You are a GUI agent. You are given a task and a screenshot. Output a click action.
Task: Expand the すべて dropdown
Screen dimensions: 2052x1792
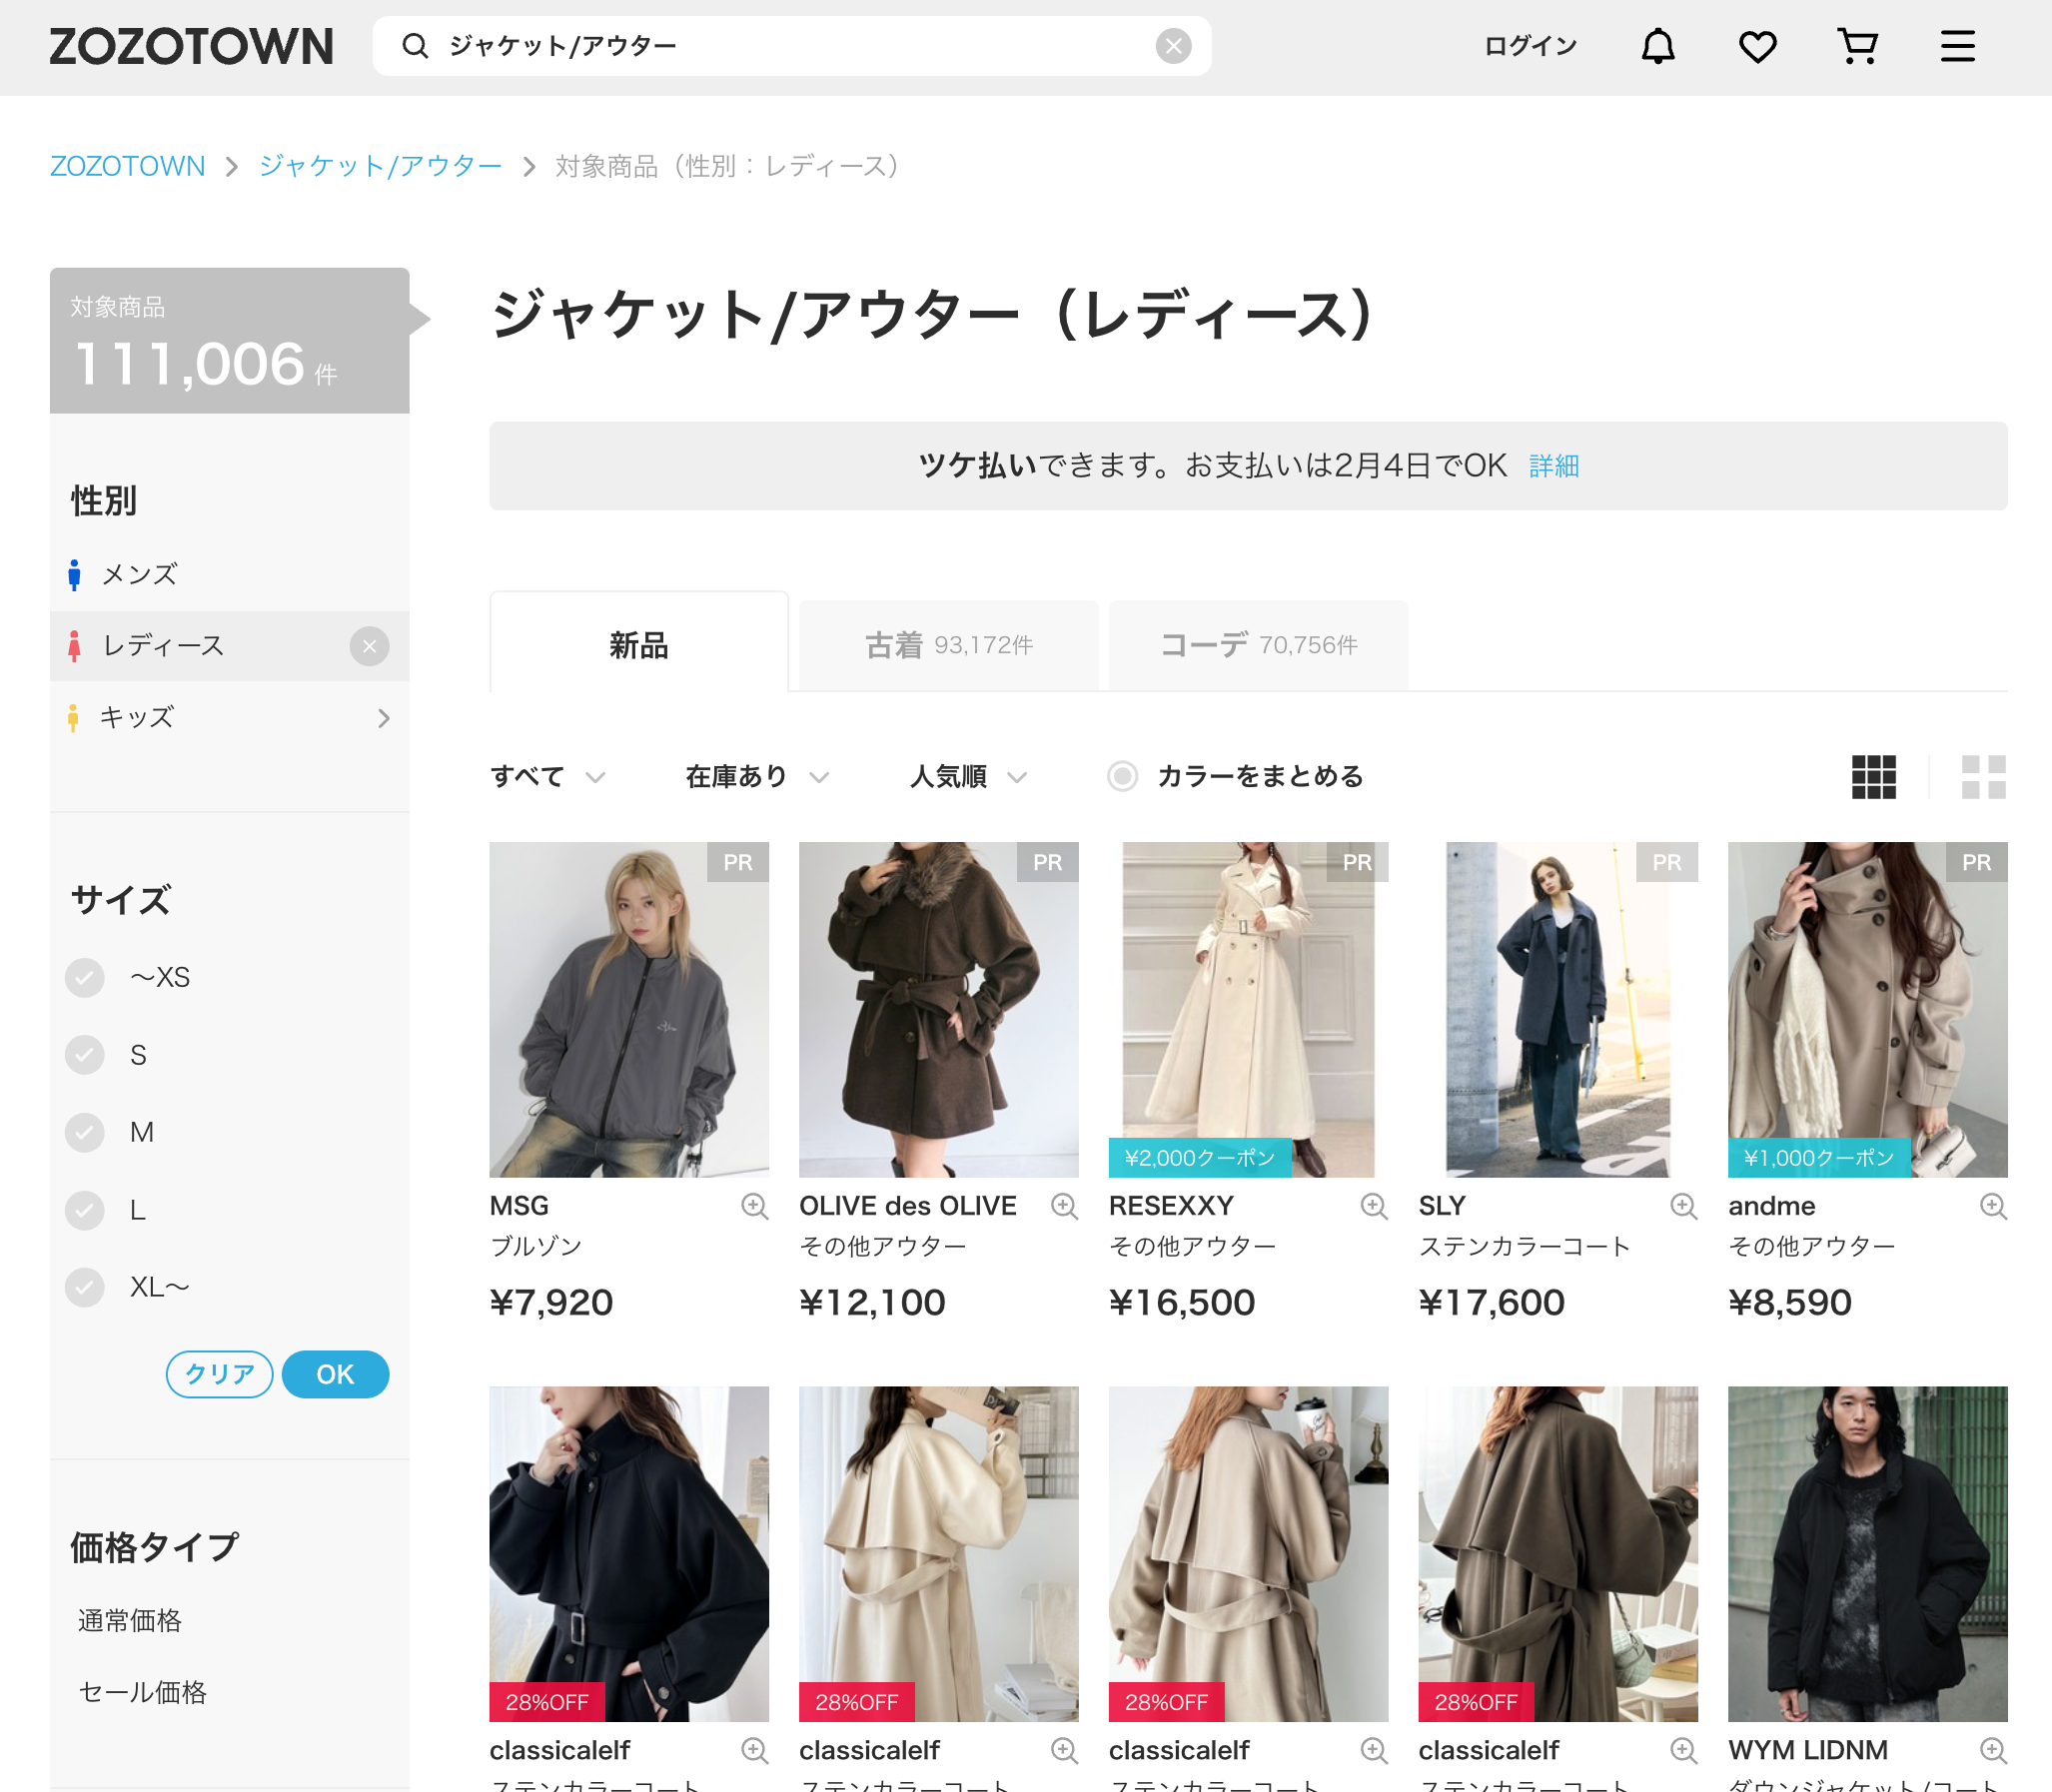547,776
